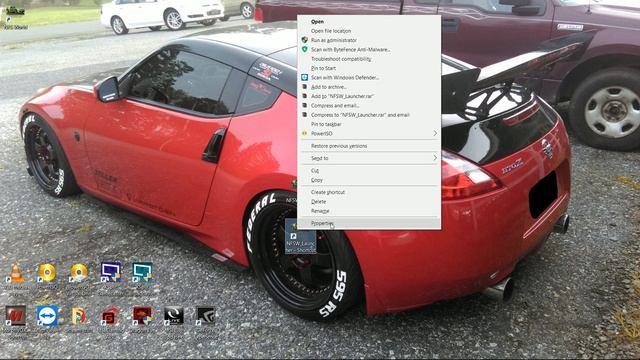640x360 pixels.
Task: Open the purple monitor shortcut icon
Action: (x=111, y=272)
